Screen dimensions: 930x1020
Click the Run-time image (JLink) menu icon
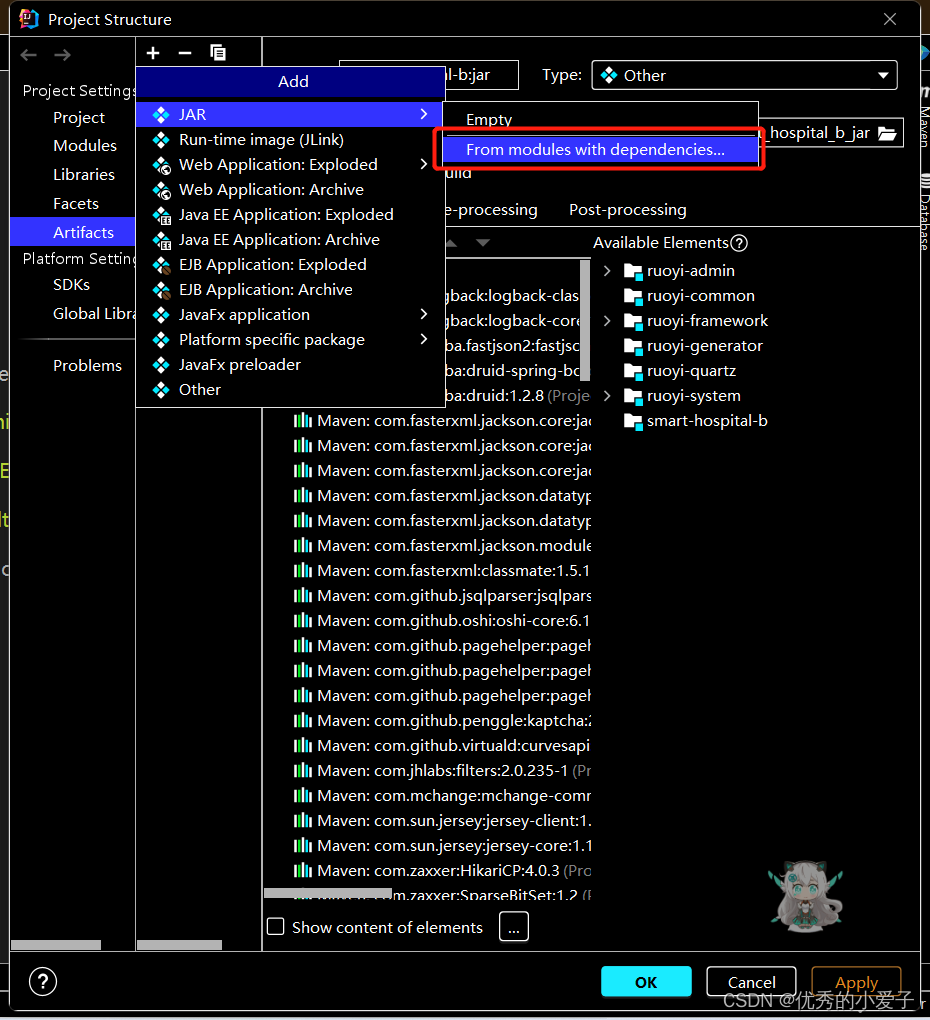(x=161, y=140)
